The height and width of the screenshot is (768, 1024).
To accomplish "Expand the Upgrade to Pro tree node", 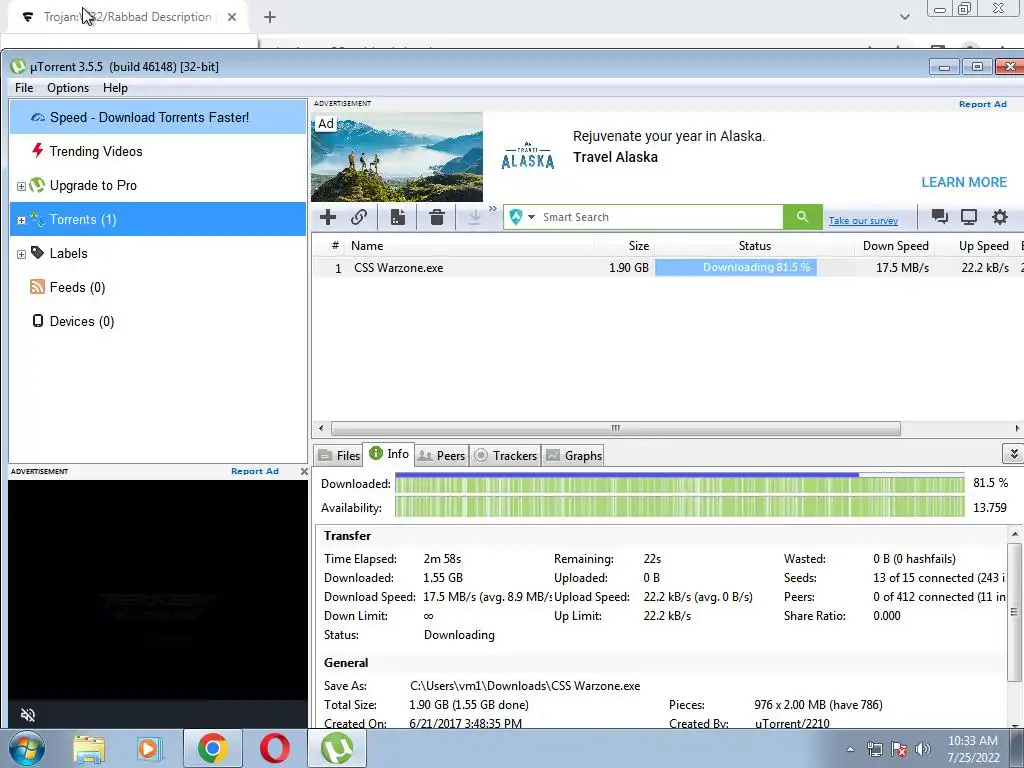I will tap(21, 186).
